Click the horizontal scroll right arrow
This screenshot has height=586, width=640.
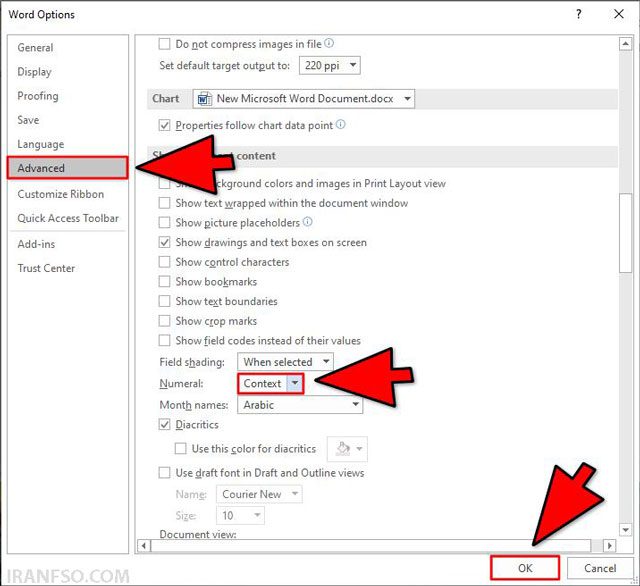coord(609,546)
